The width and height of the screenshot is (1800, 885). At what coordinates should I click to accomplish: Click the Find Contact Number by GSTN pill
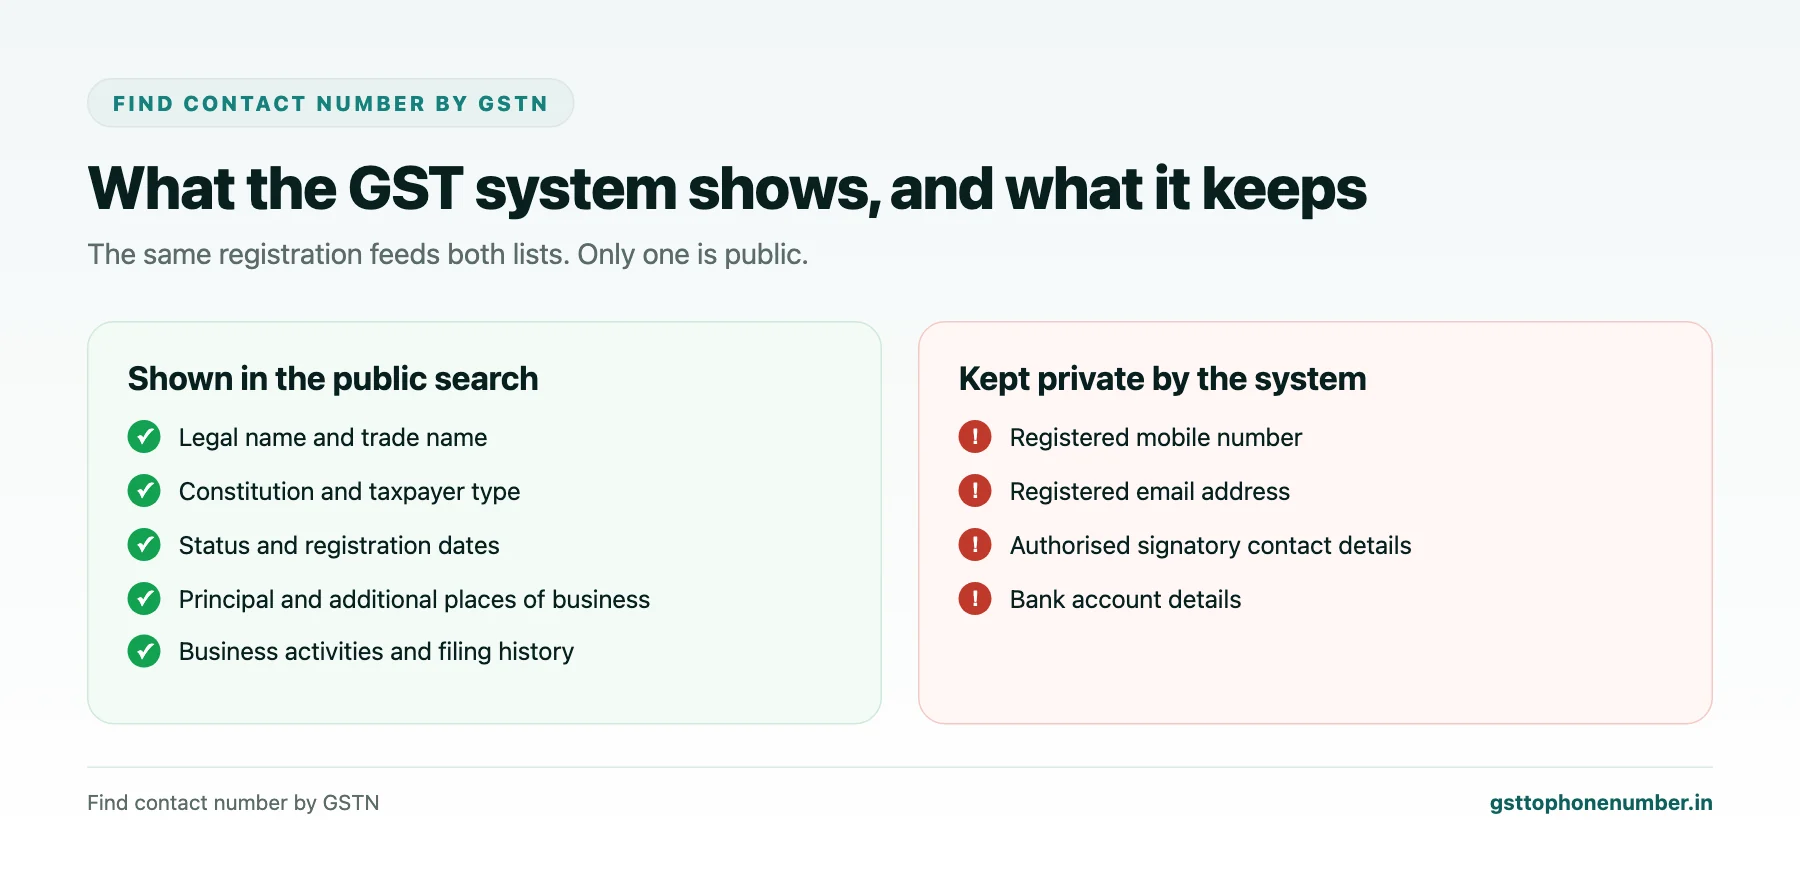[x=330, y=103]
